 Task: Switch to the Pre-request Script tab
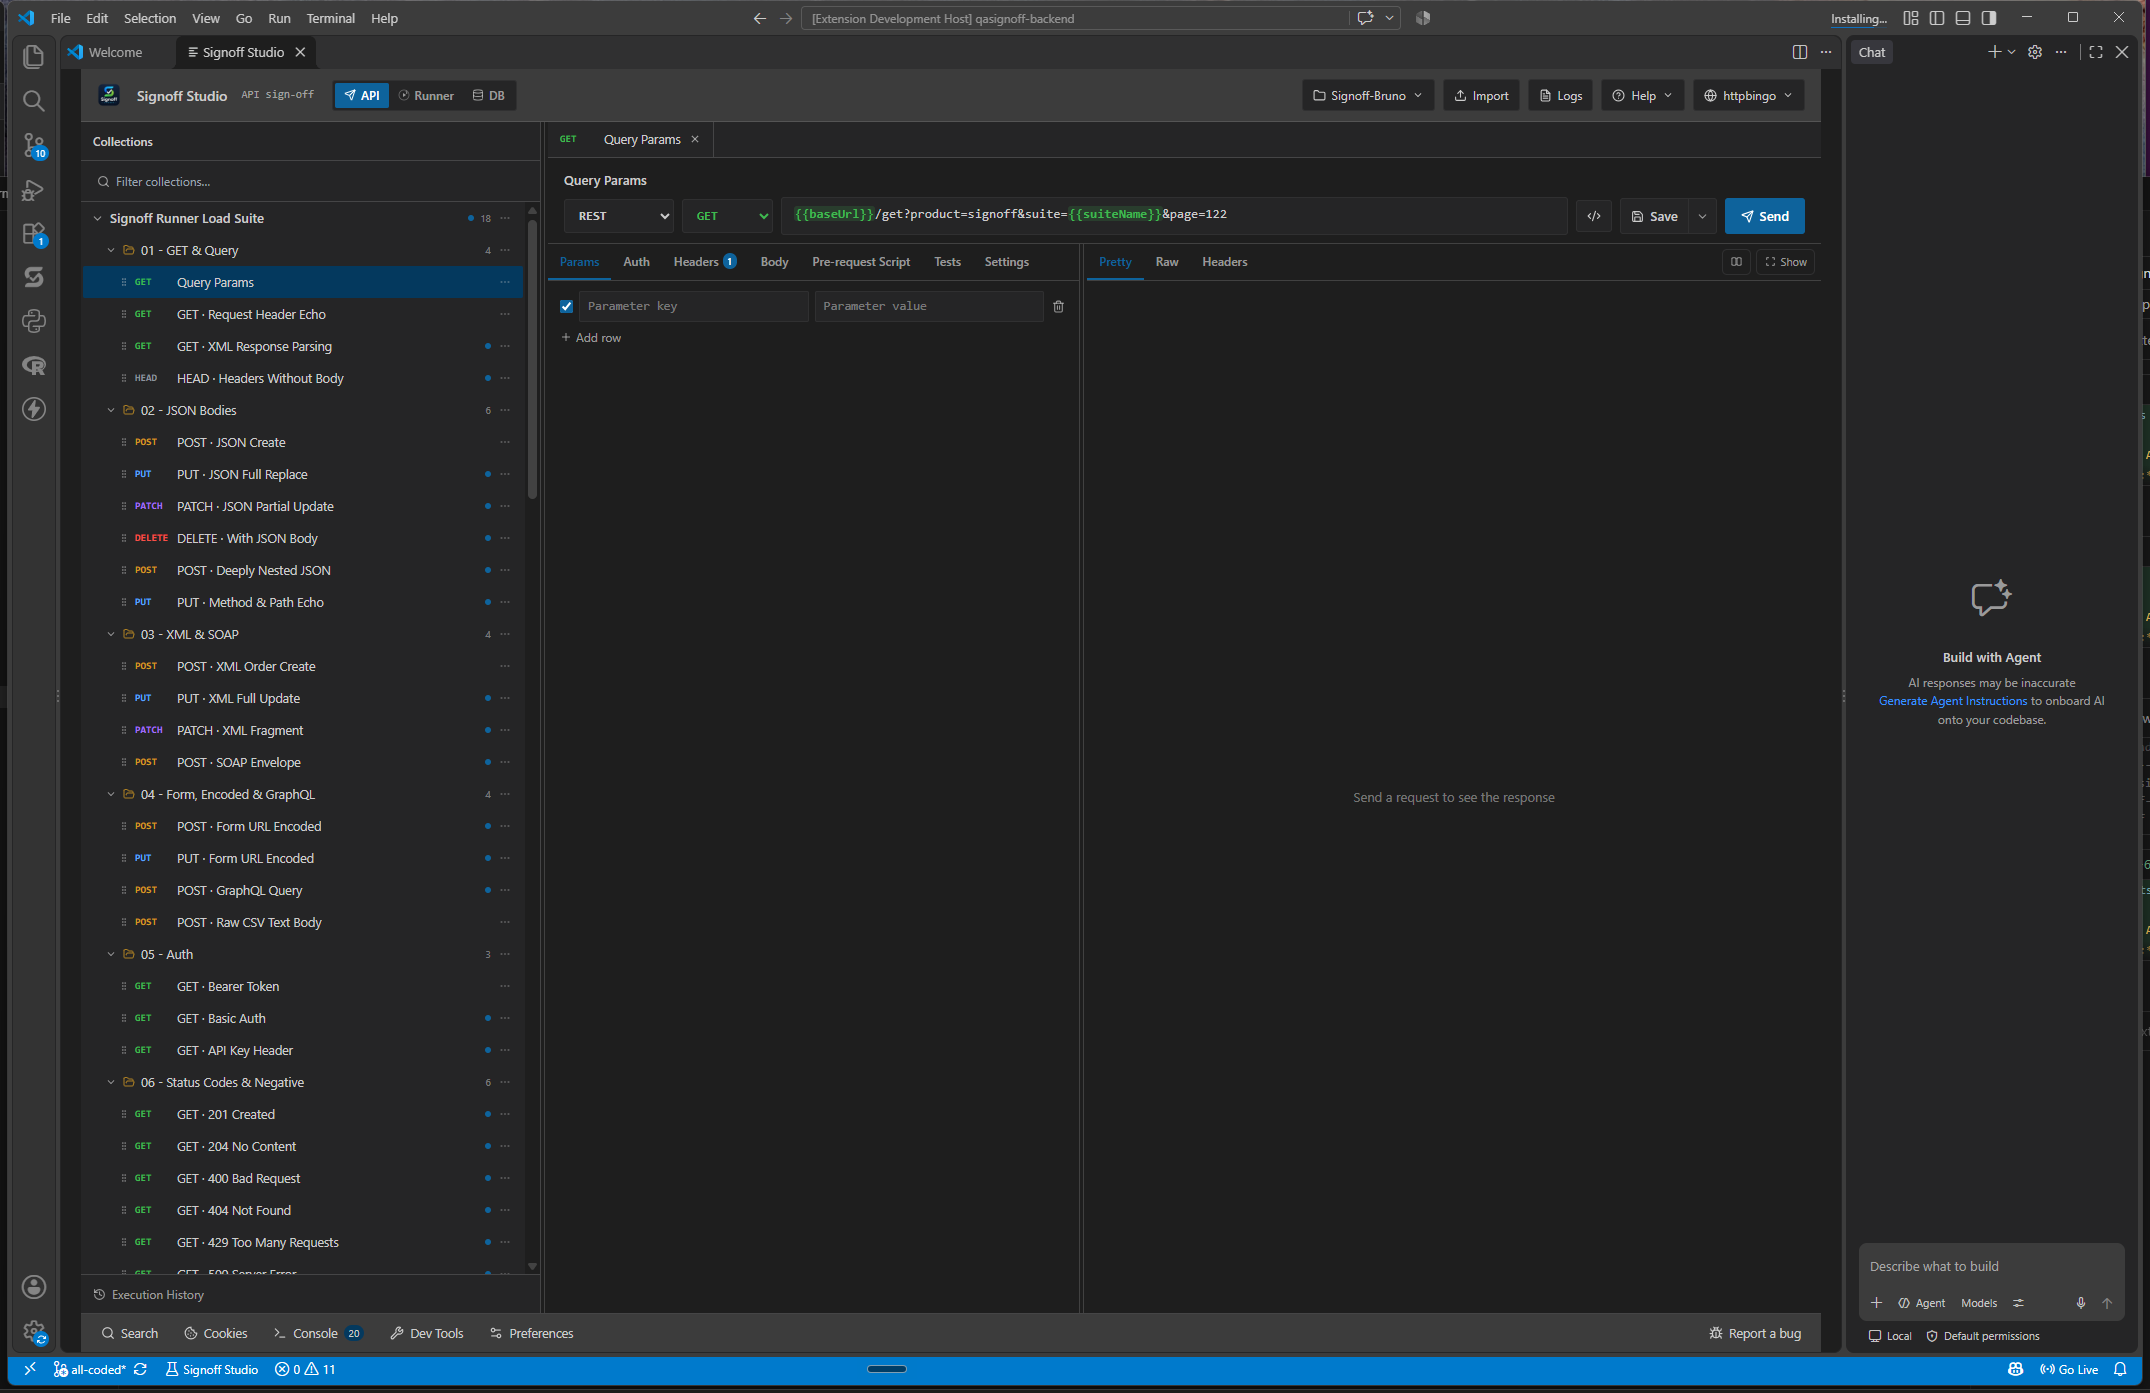tap(861, 262)
